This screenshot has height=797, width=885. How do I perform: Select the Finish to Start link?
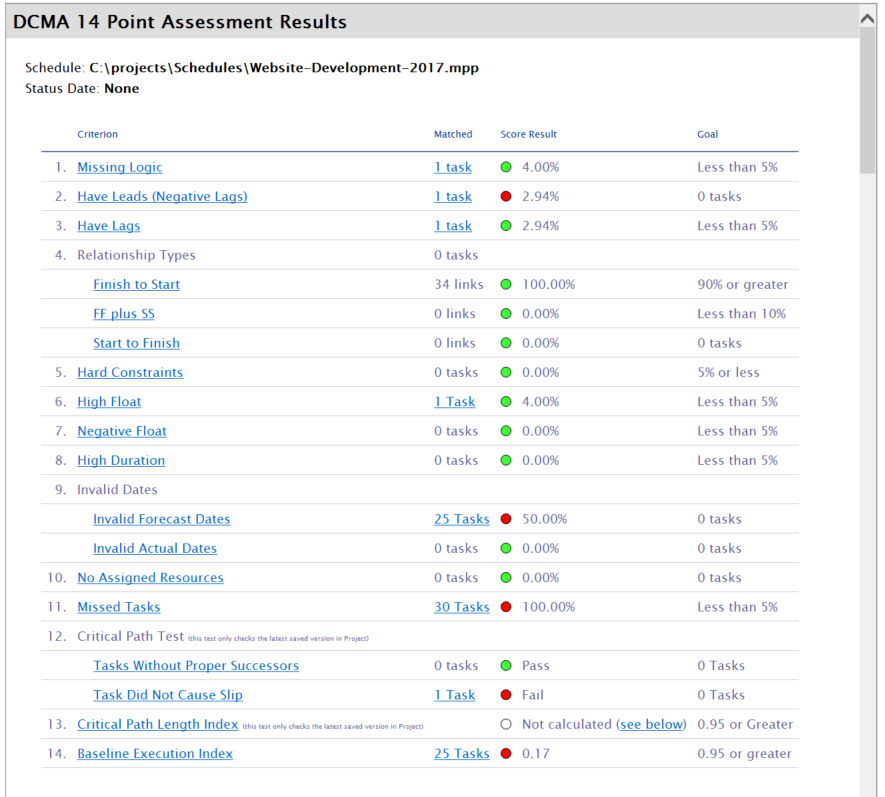136,284
